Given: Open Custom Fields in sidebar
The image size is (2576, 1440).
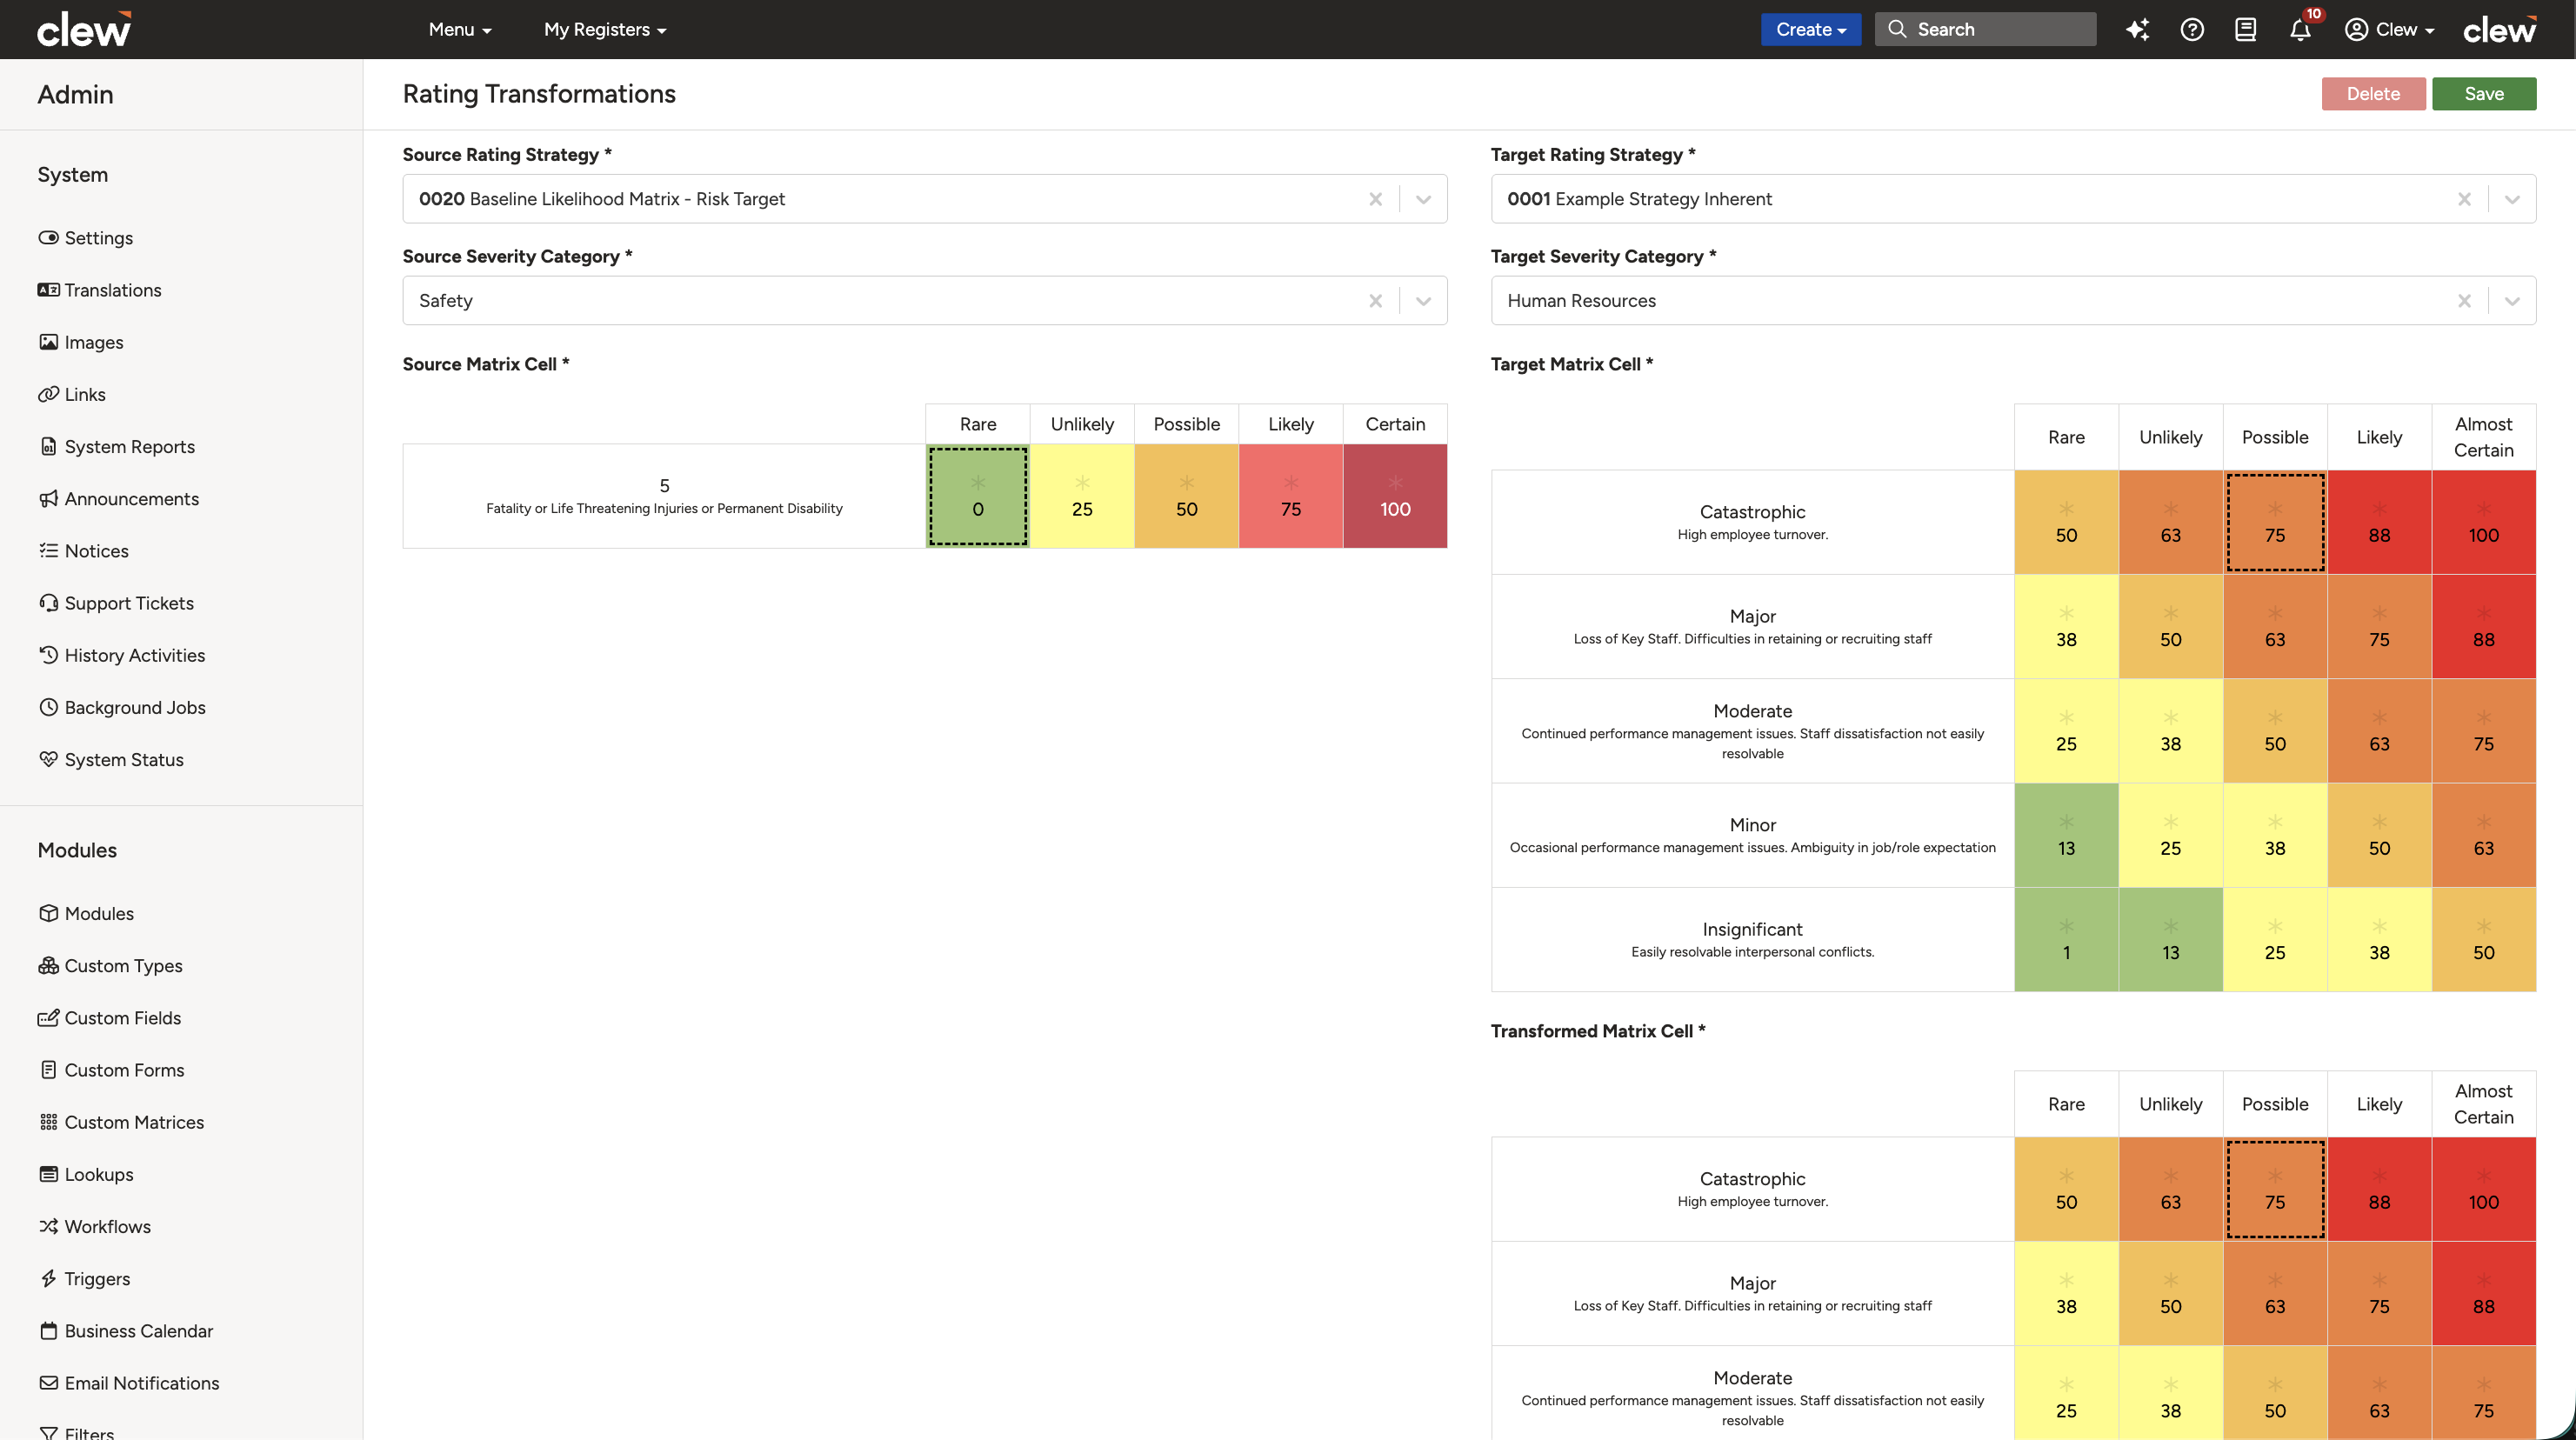Looking at the screenshot, I should (x=109, y=1017).
